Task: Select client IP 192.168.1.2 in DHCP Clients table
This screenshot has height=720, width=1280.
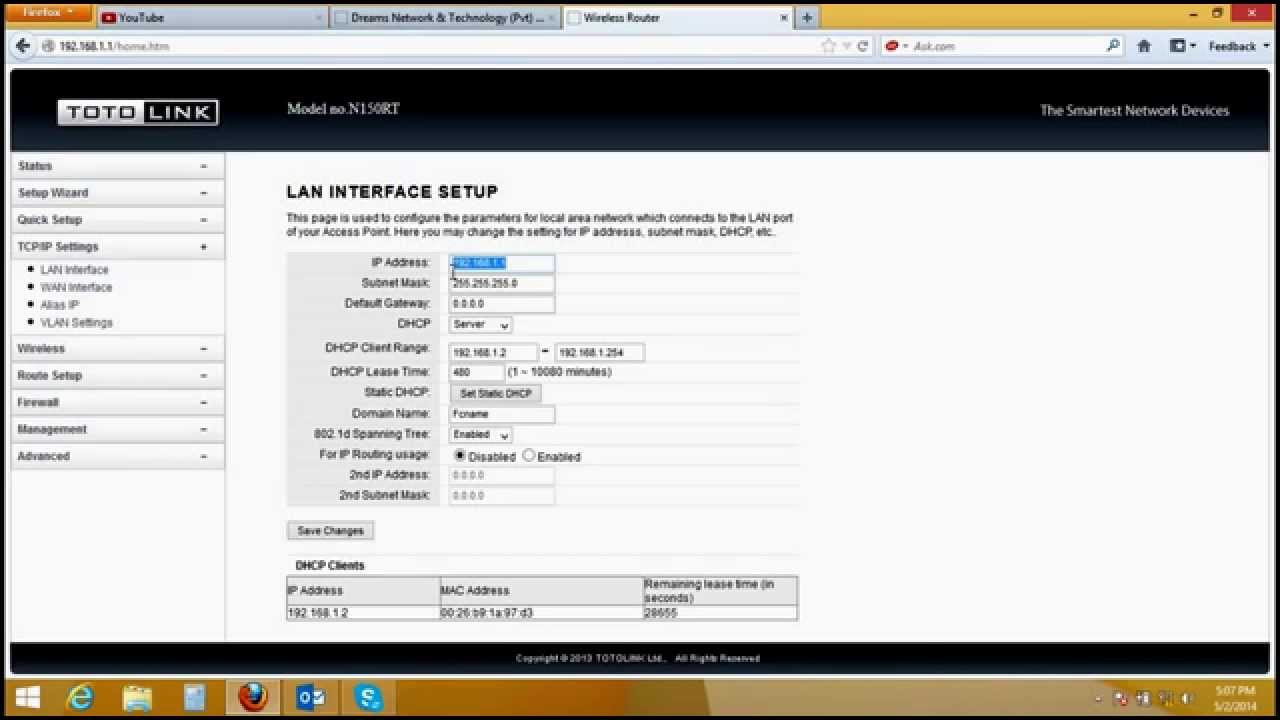Action: coord(318,613)
